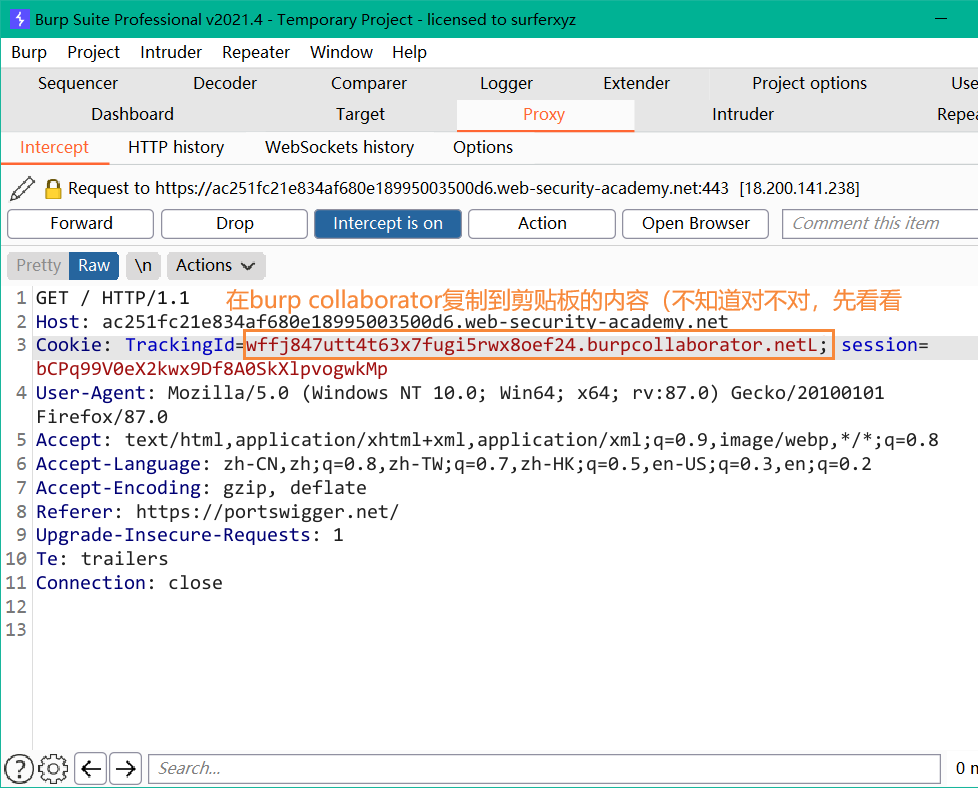Toggle Intercept is on button
The height and width of the screenshot is (788, 978).
pyautogui.click(x=388, y=223)
